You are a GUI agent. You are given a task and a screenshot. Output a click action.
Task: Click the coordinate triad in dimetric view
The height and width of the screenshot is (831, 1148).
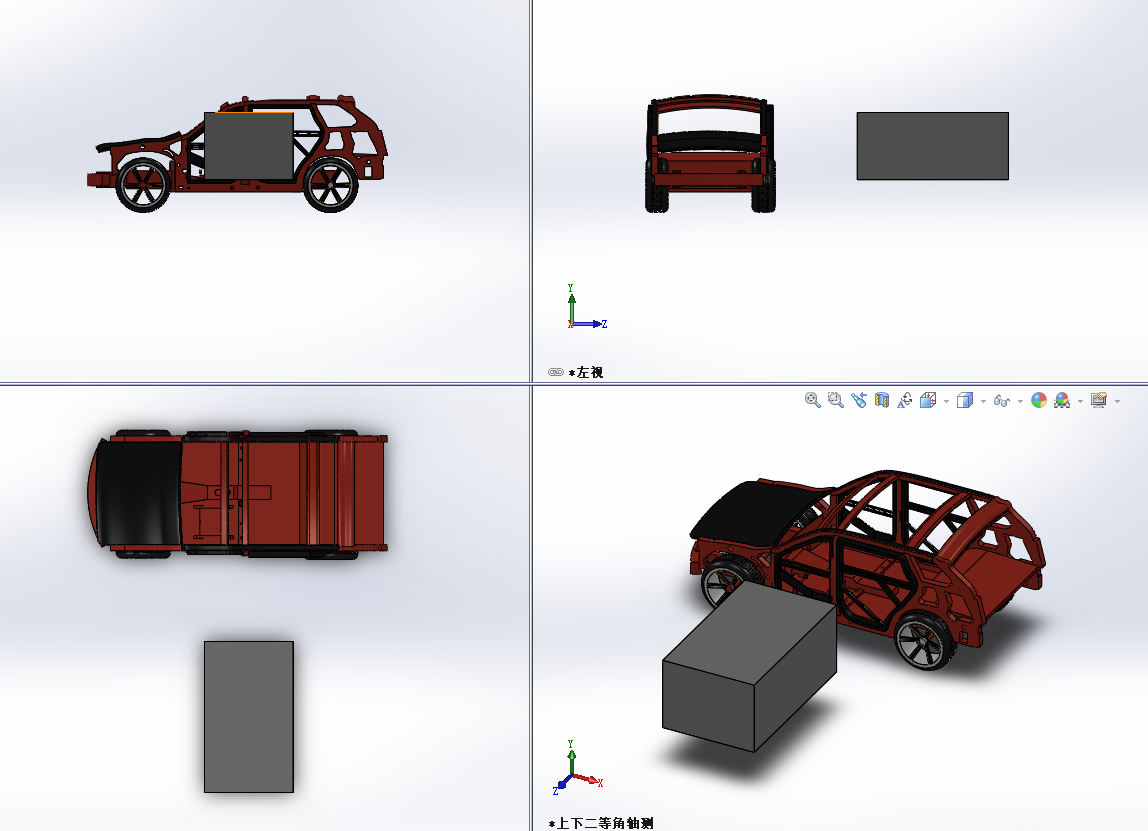pyautogui.click(x=577, y=768)
